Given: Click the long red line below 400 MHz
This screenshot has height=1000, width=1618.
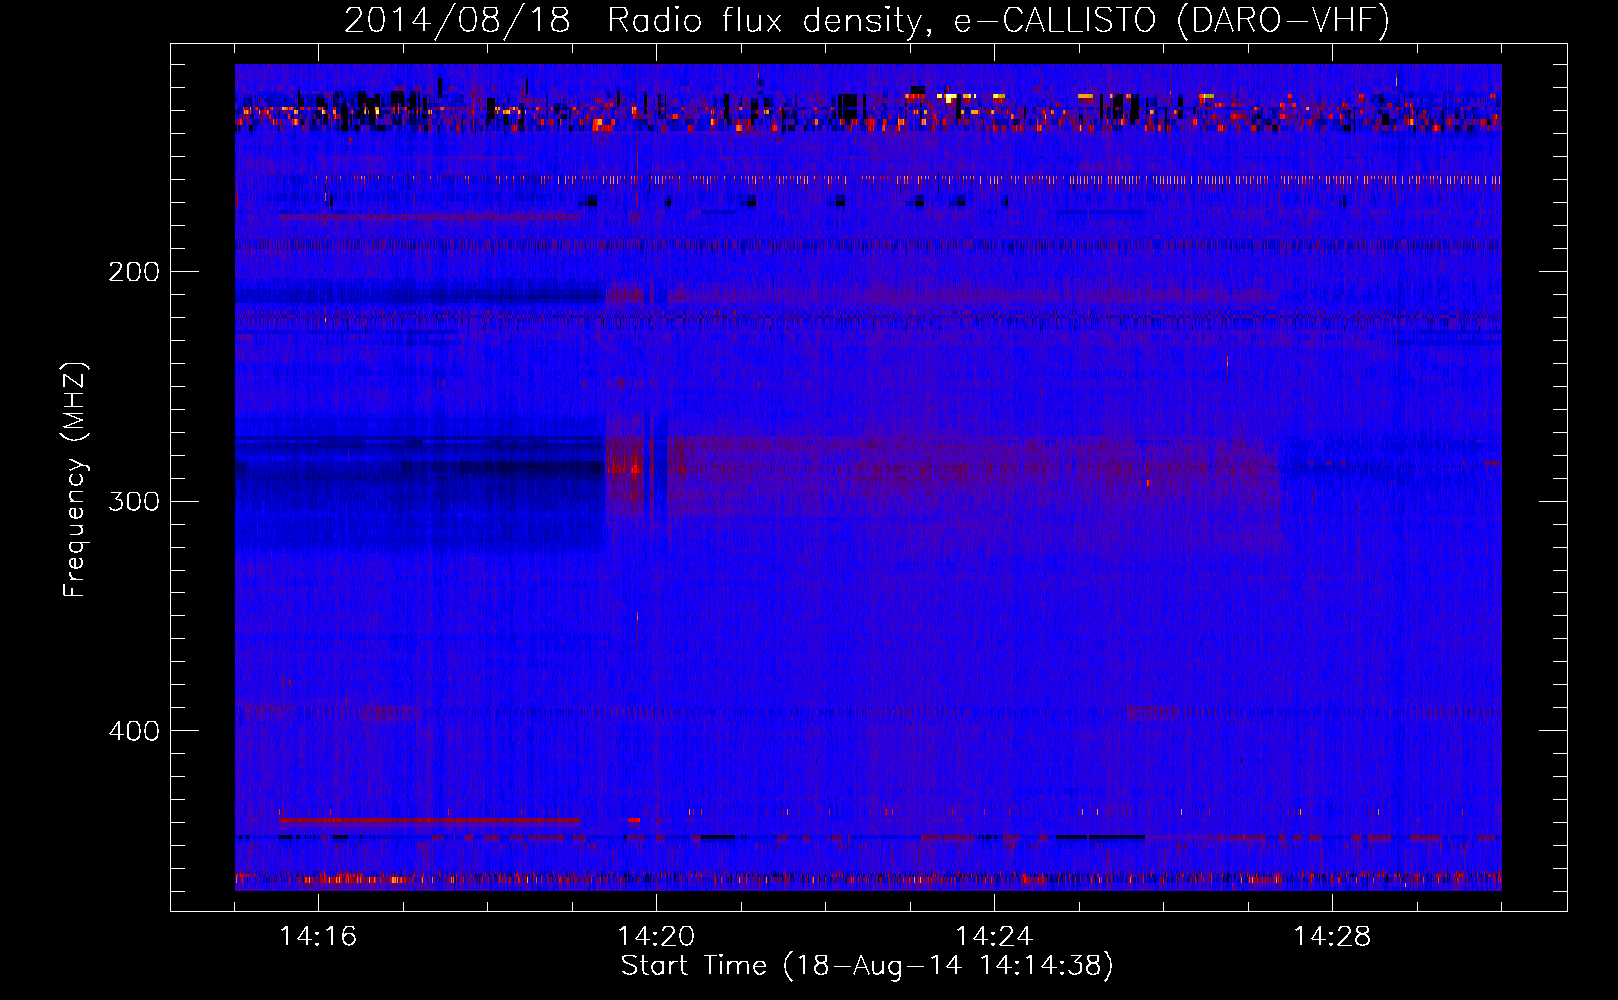Looking at the screenshot, I should [429, 820].
